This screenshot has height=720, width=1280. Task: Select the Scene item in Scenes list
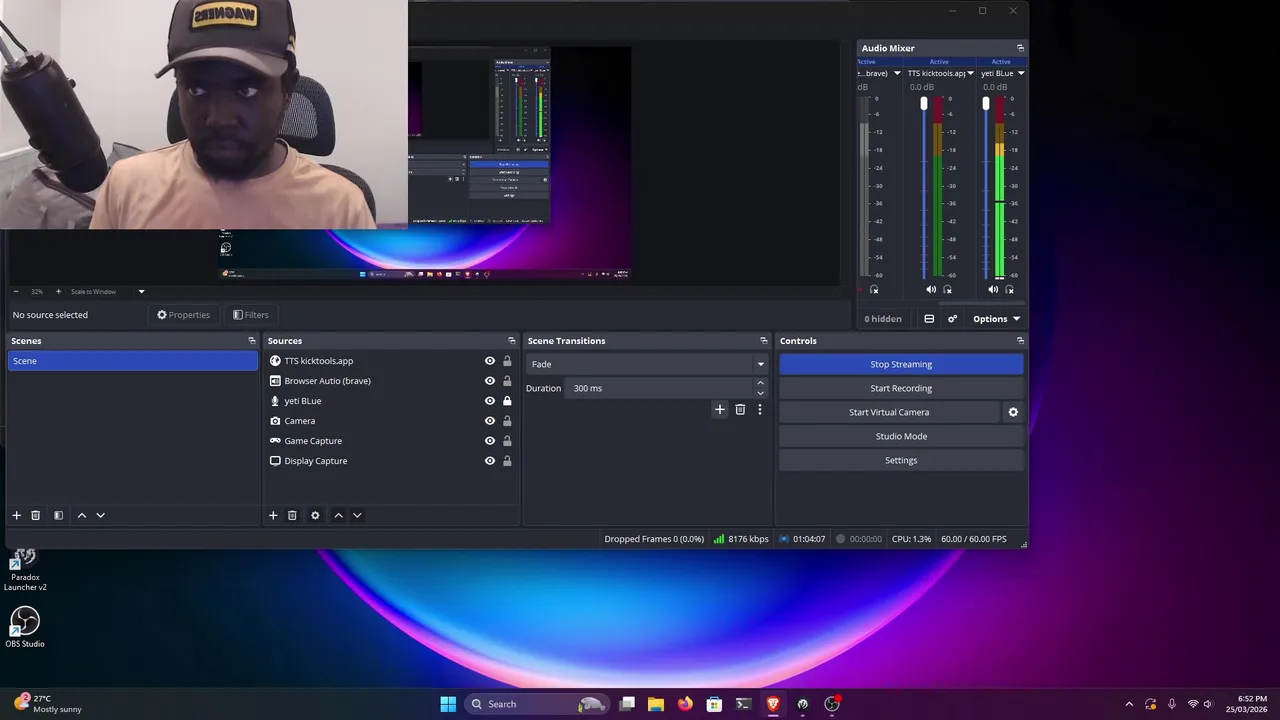click(132, 361)
